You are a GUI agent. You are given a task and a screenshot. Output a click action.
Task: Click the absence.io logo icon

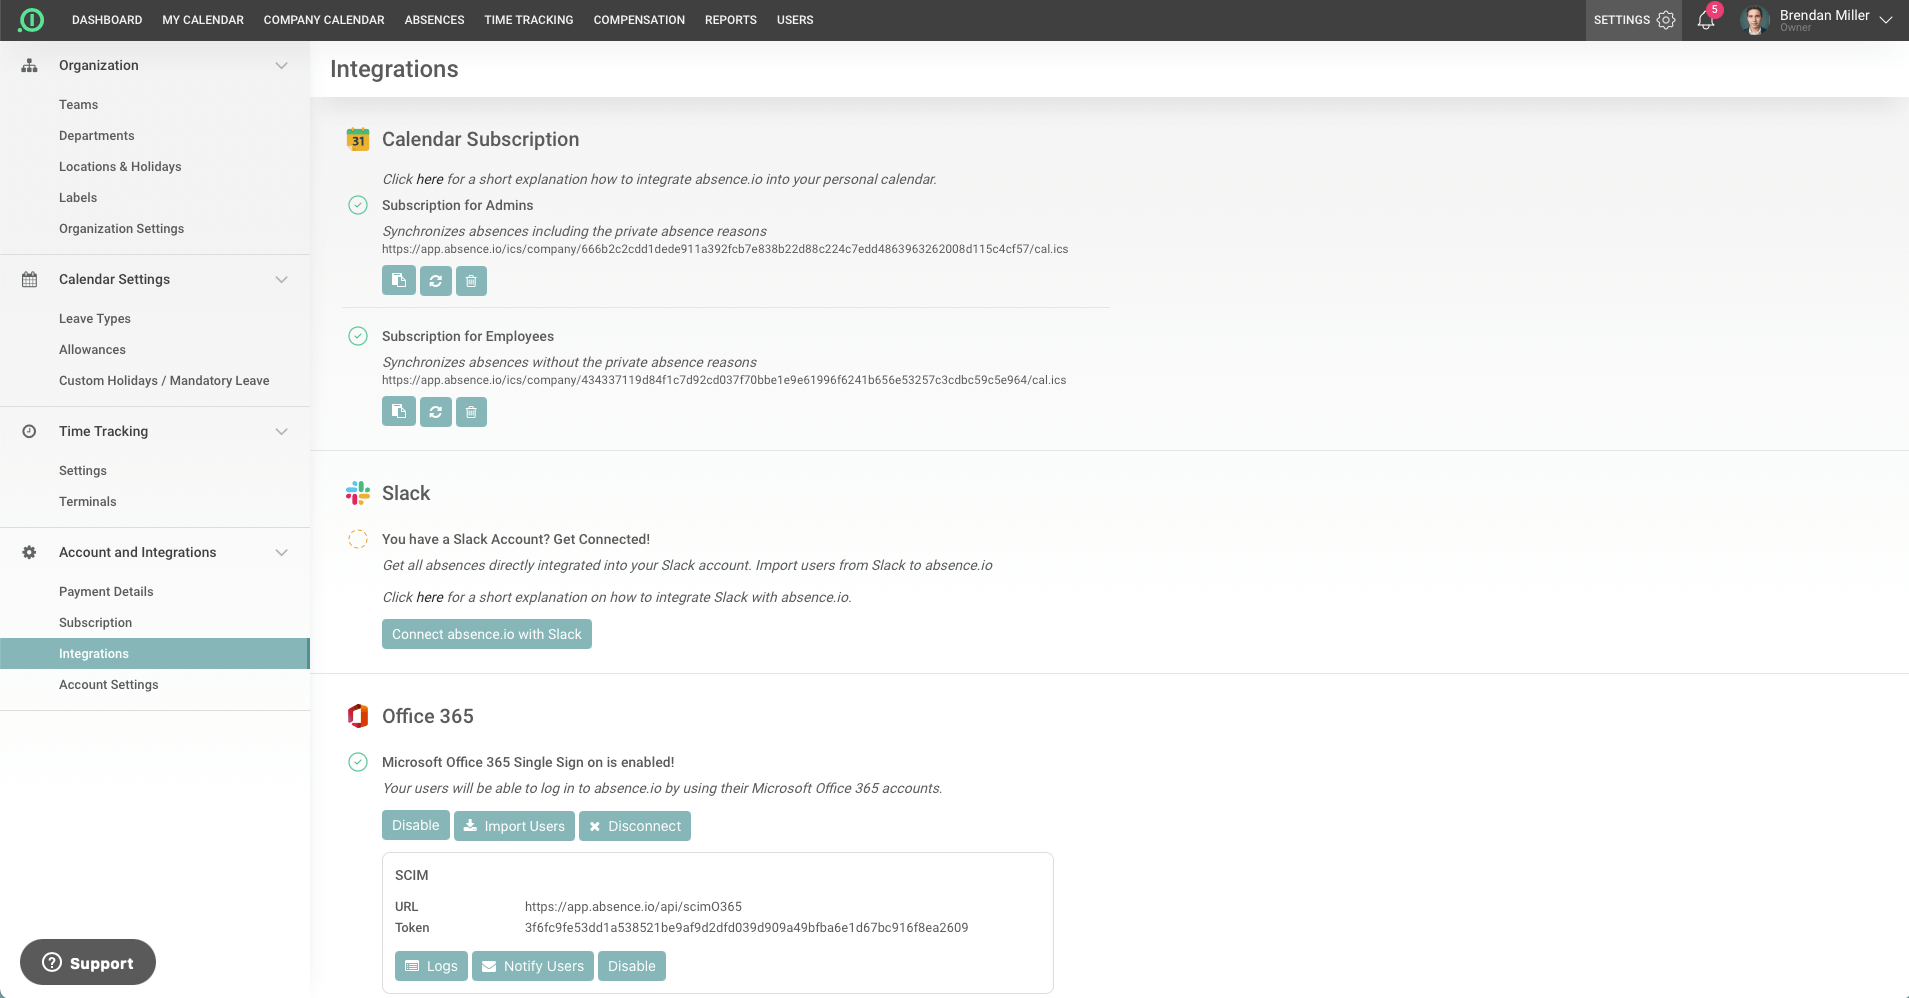[x=32, y=20]
